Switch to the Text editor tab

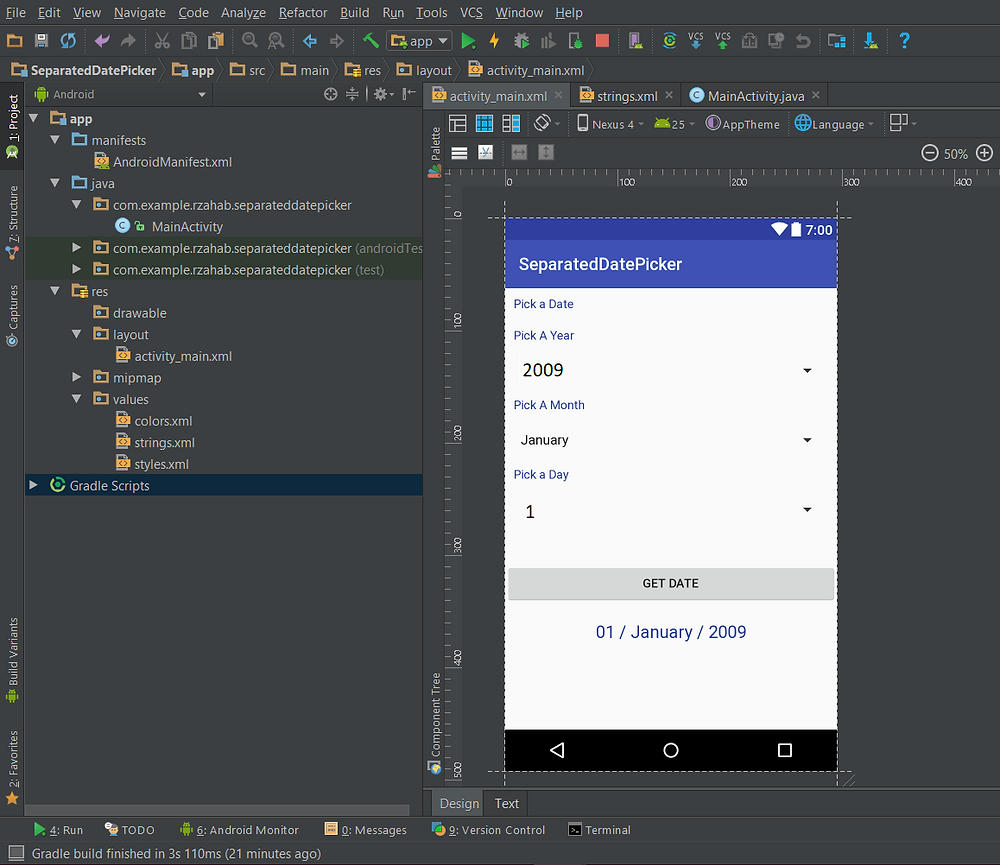(507, 804)
